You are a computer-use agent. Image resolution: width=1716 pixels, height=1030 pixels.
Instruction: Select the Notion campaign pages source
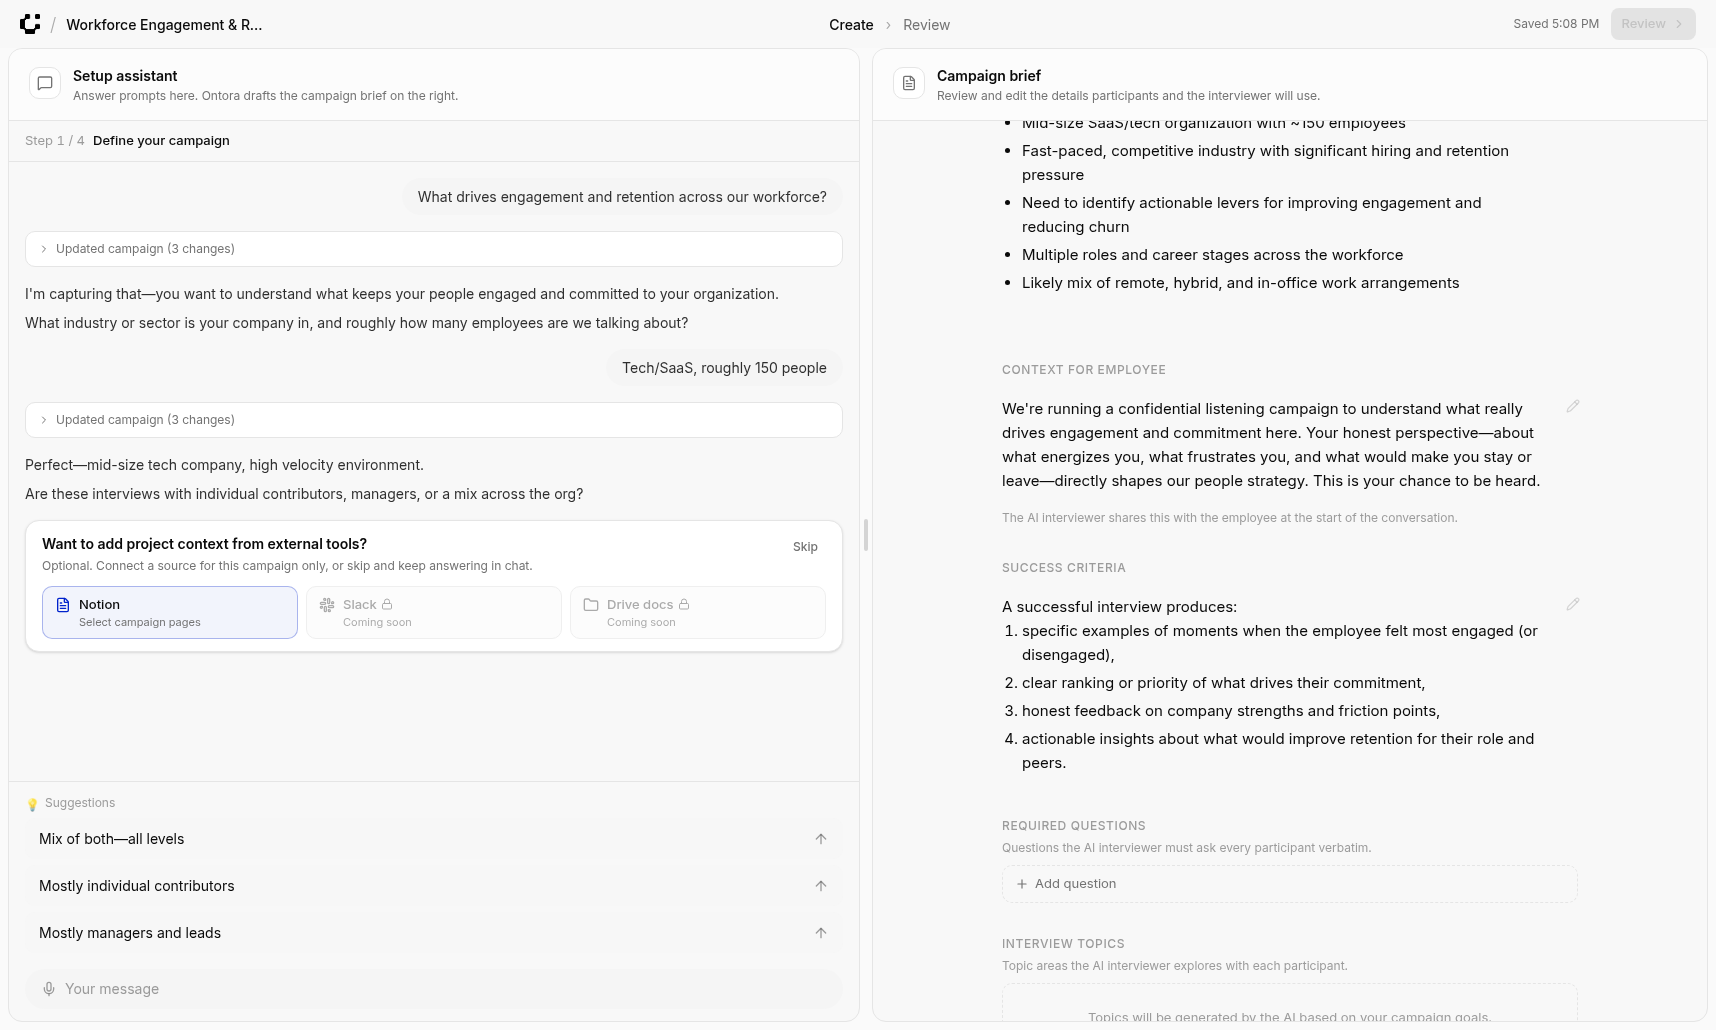[x=170, y=612]
